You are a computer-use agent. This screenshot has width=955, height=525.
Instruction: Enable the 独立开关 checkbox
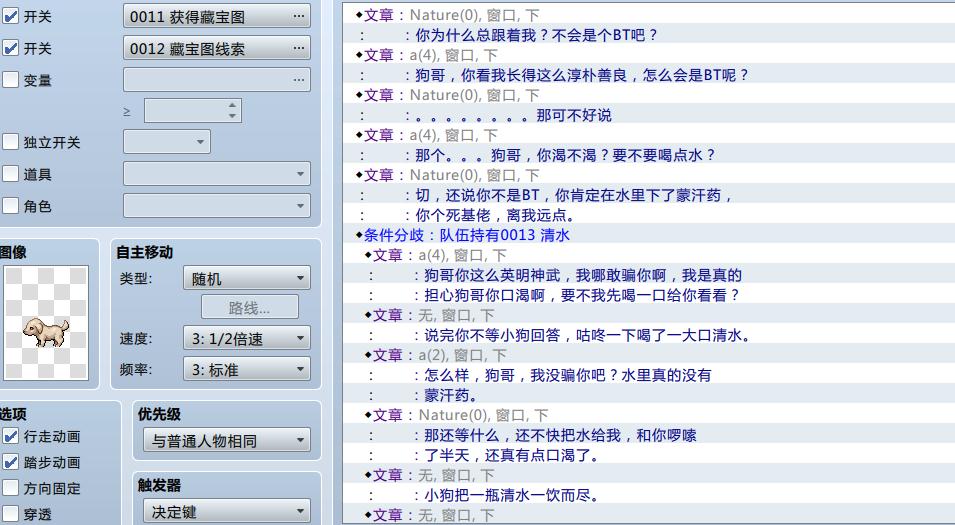coord(10,142)
